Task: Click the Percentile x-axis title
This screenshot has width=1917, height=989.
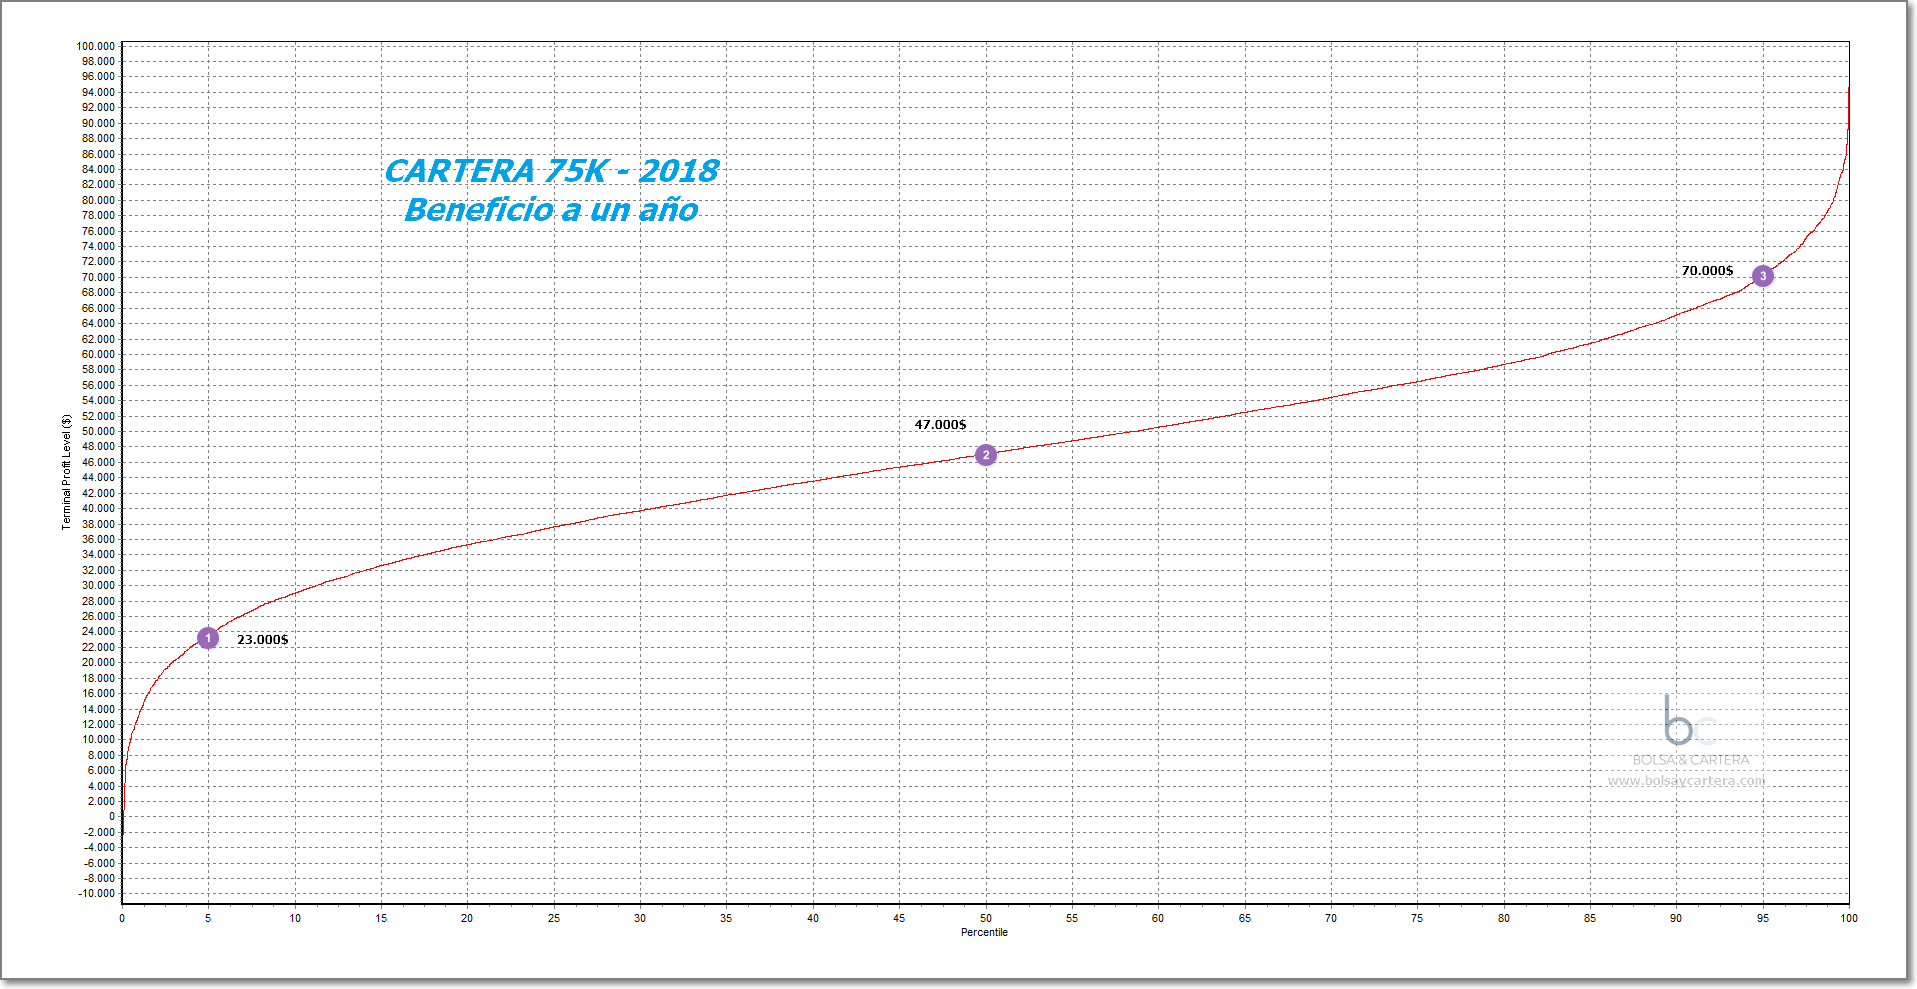Action: [x=985, y=932]
